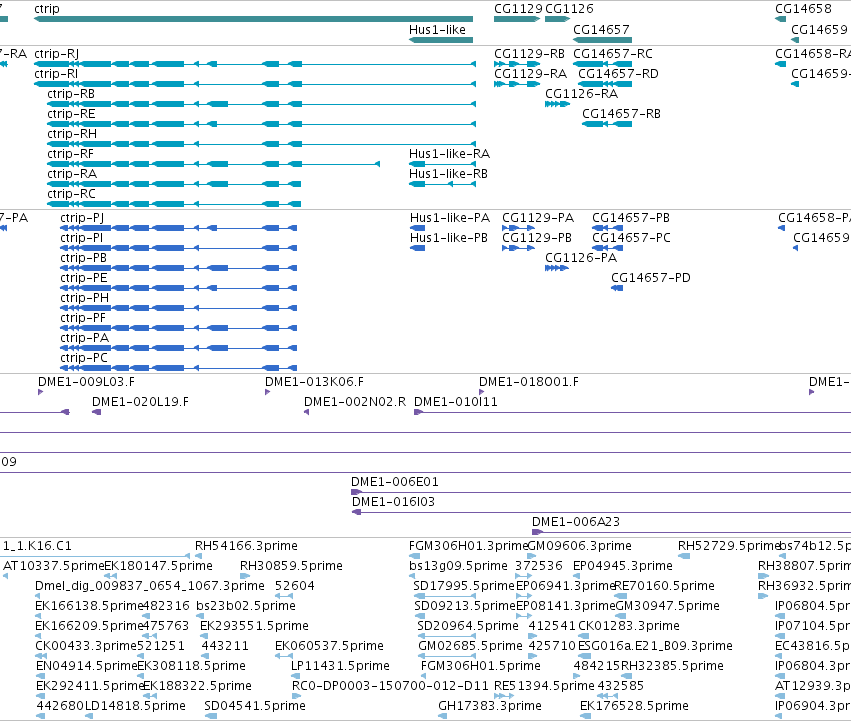Viewport: 851px width, 721px height.
Task: Click the Hus1-like gene bar
Action: tap(441, 40)
